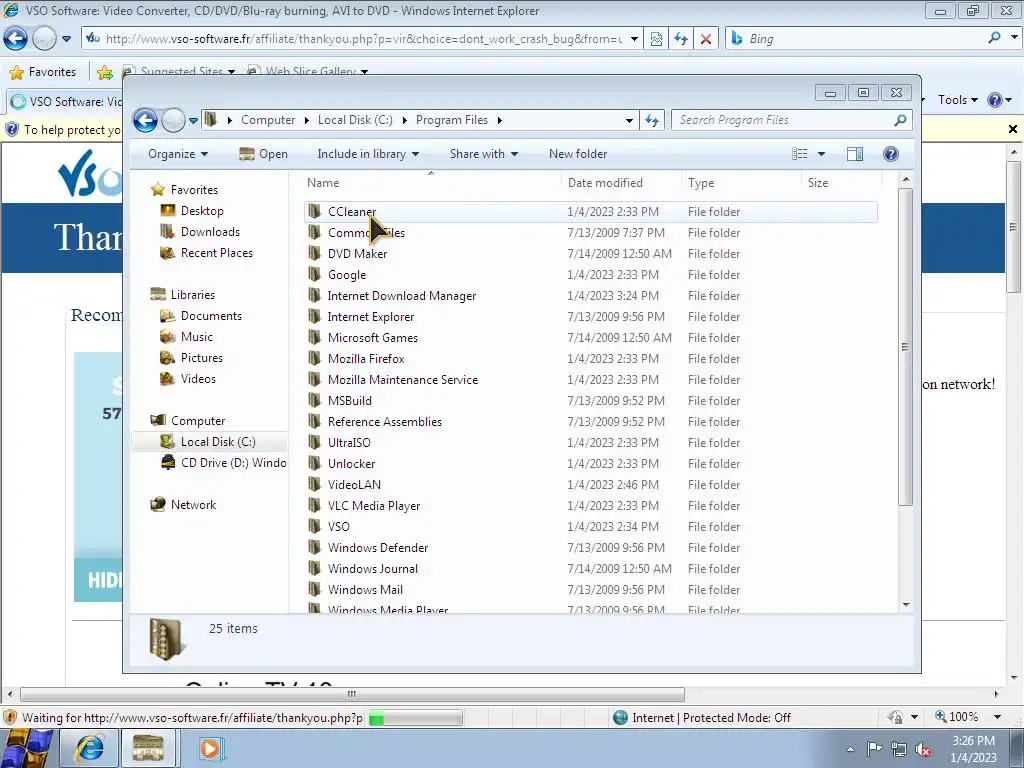
Task: Click Favorites label in IE bar
Action: pos(52,72)
